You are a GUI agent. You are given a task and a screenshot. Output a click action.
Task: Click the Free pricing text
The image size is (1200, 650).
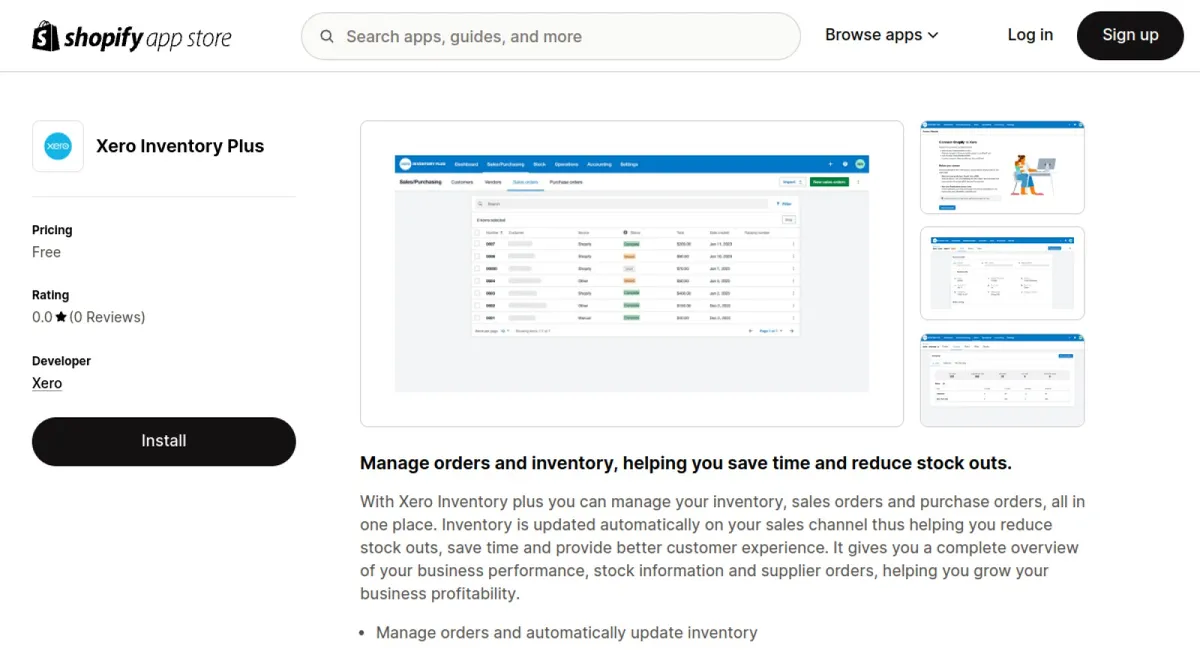point(46,252)
